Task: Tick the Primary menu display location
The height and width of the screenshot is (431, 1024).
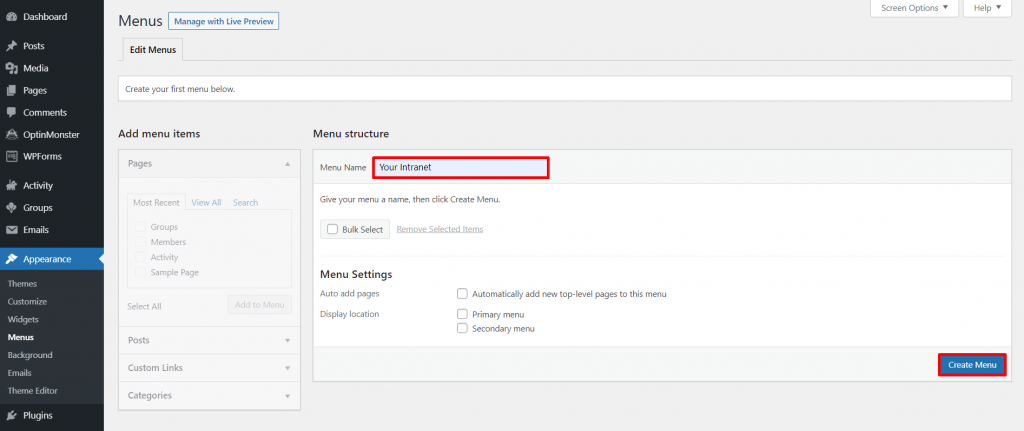Action: coord(462,314)
